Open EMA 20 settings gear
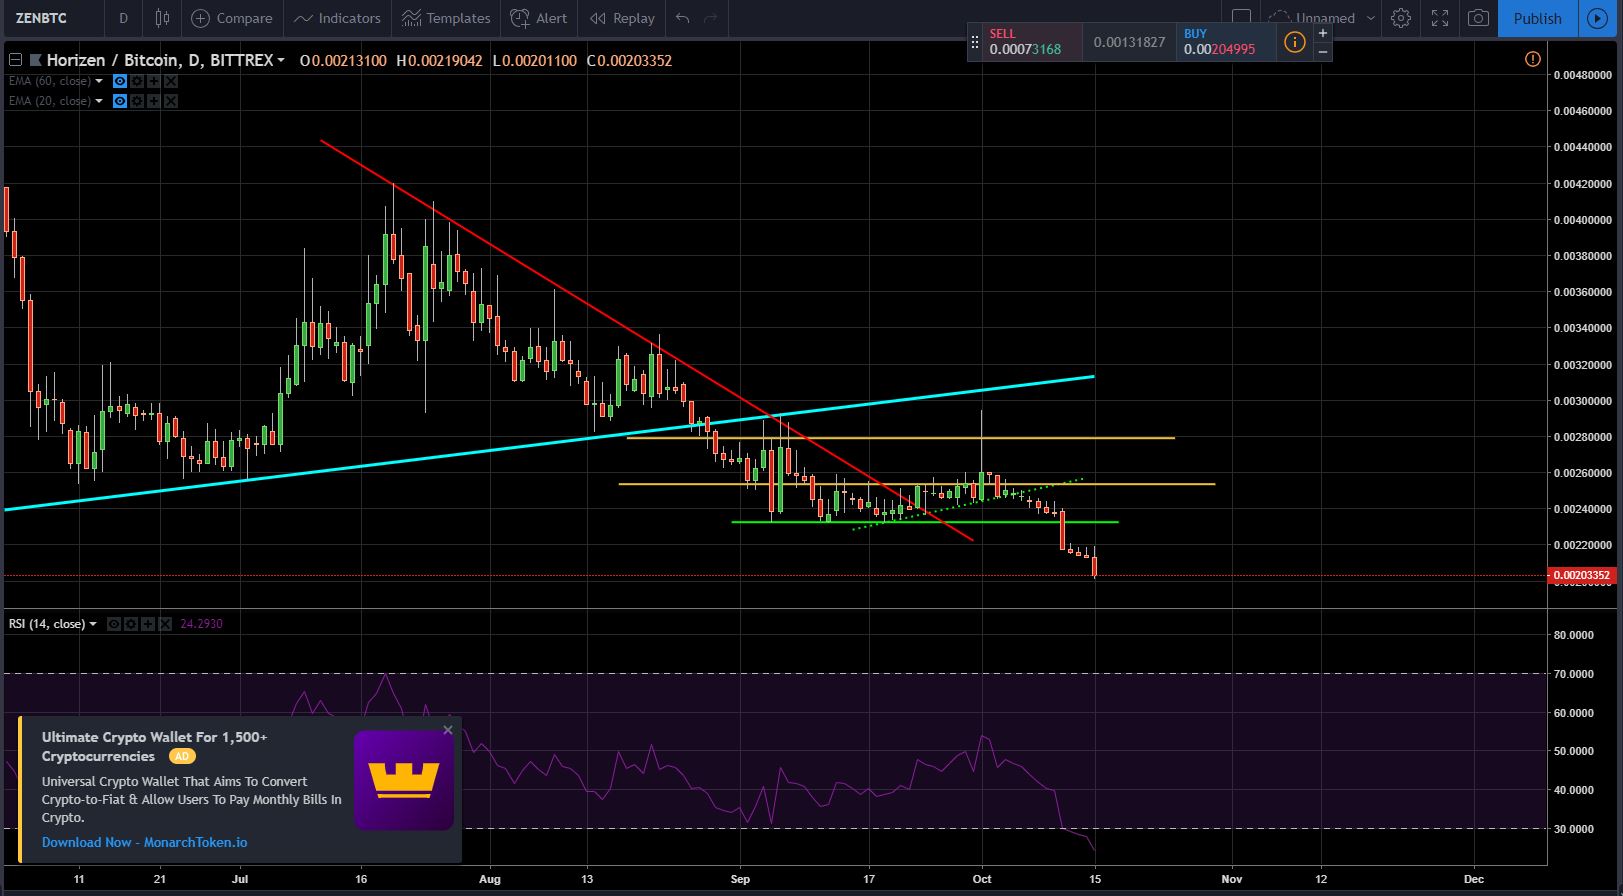1623x896 pixels. [137, 101]
